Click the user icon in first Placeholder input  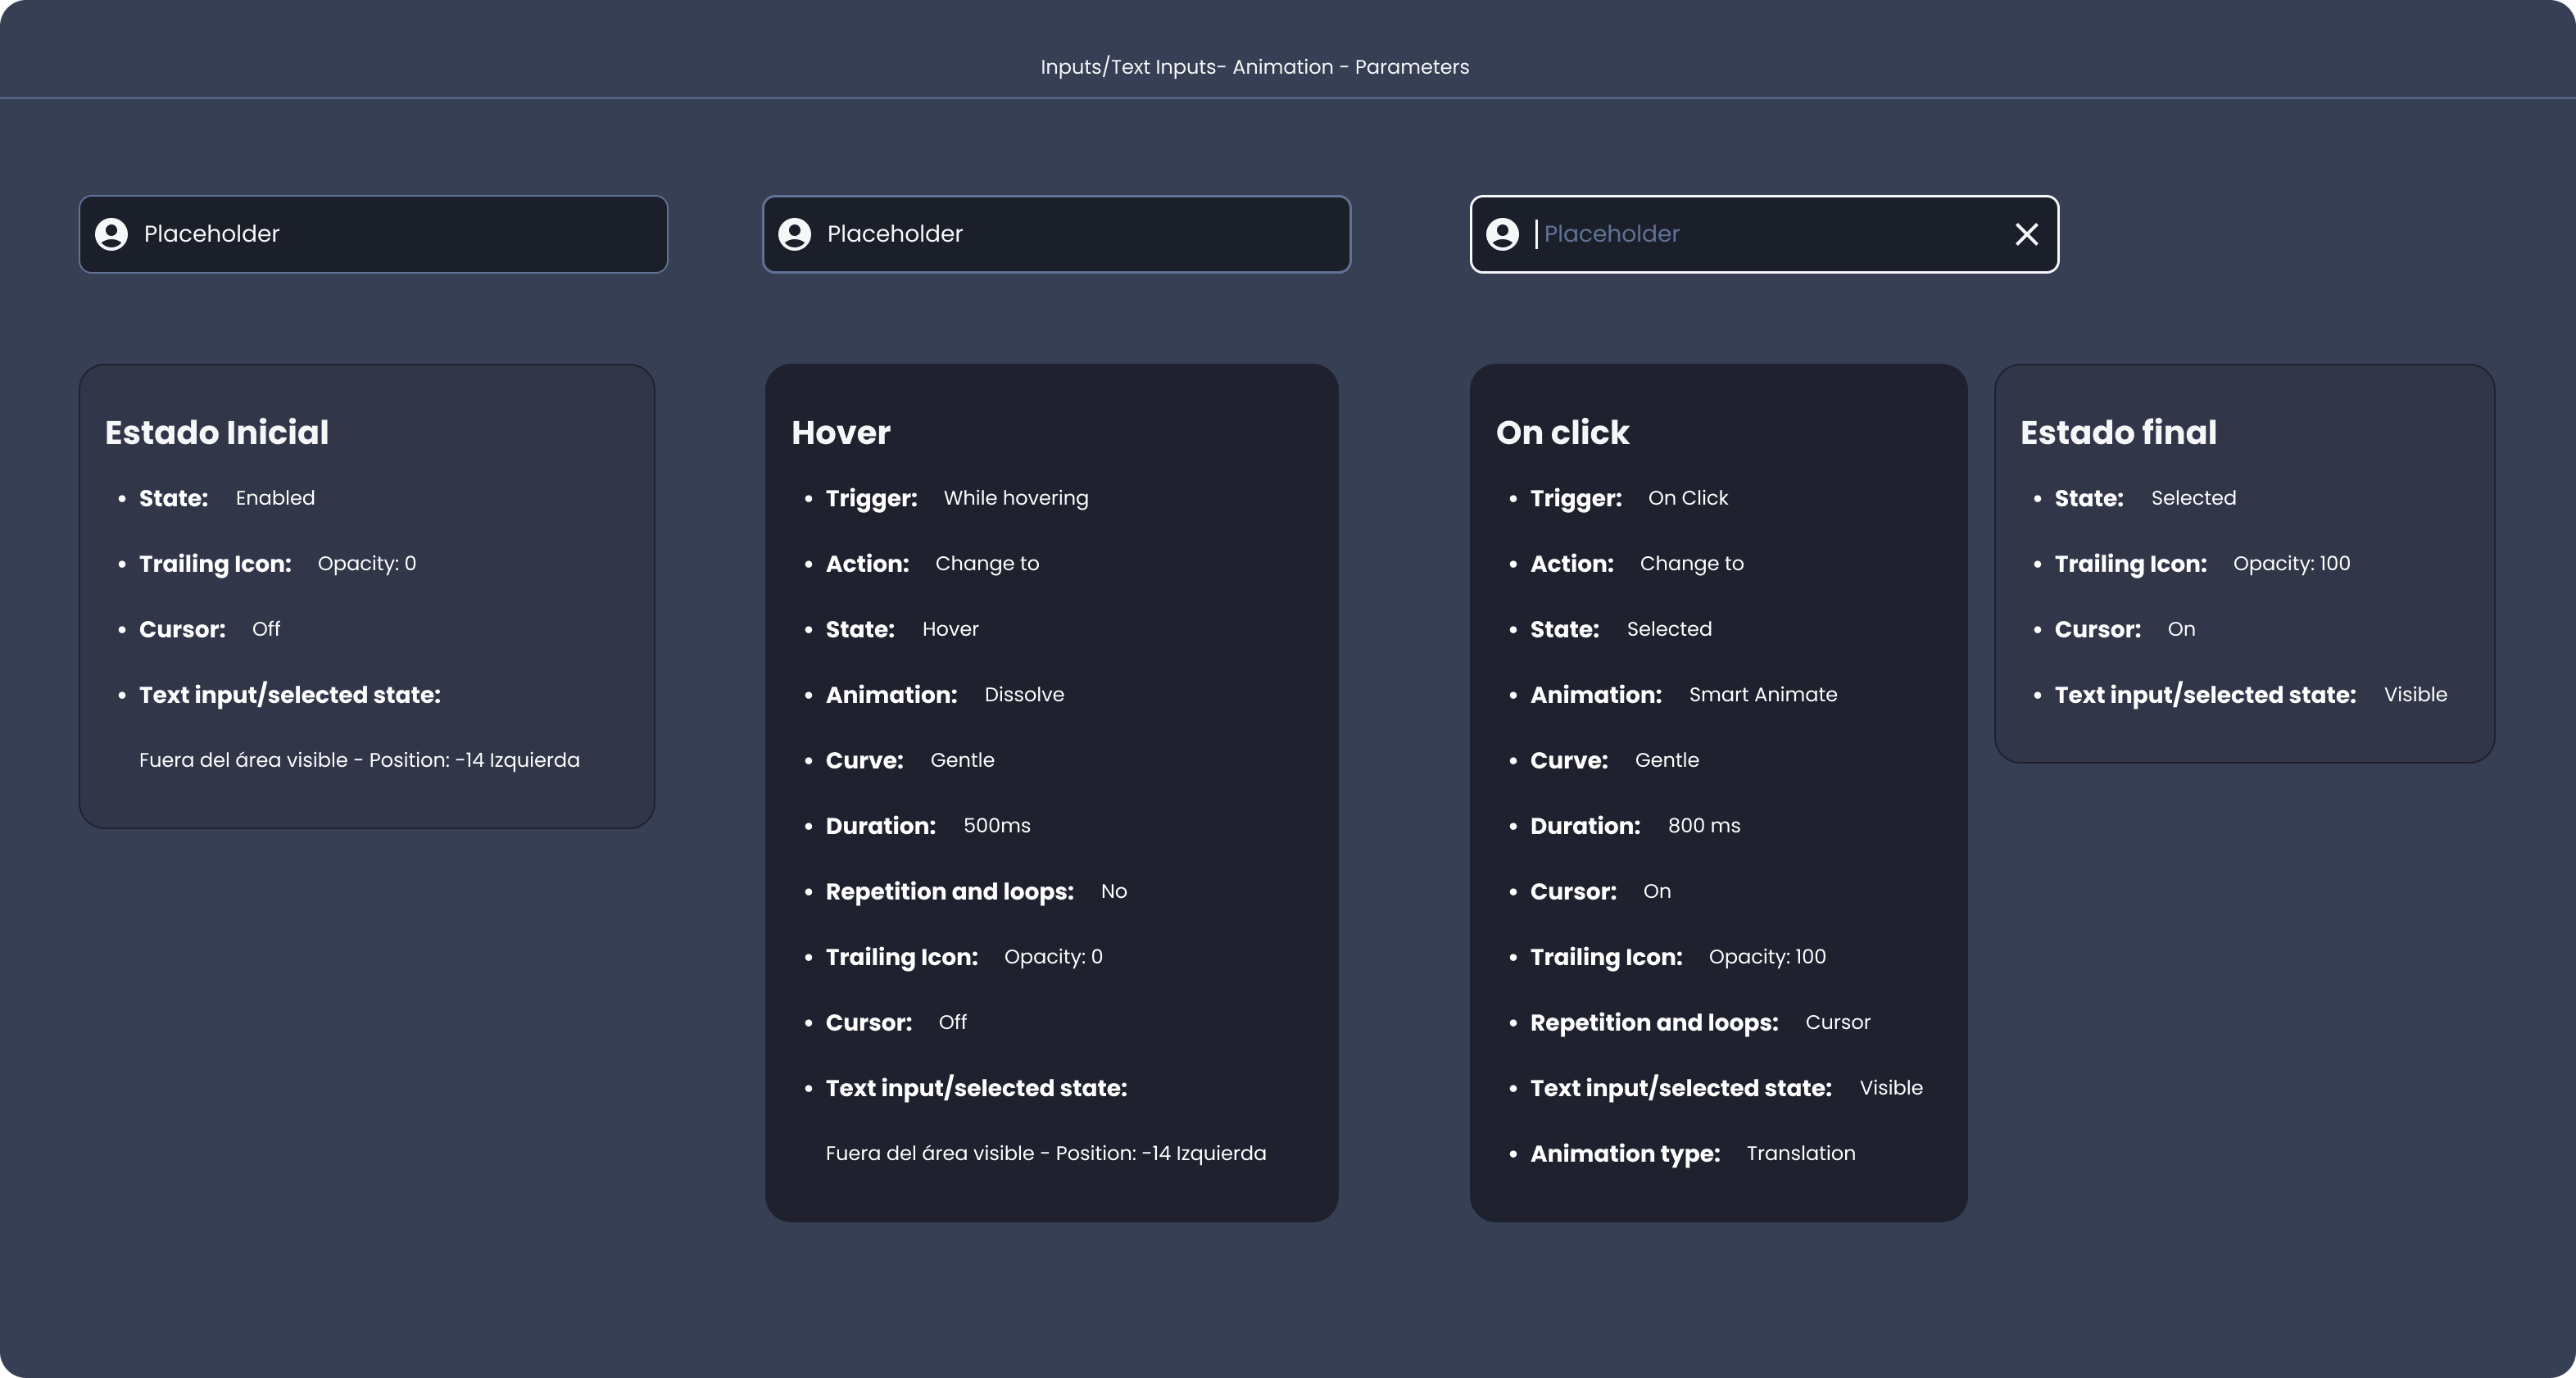click(111, 234)
